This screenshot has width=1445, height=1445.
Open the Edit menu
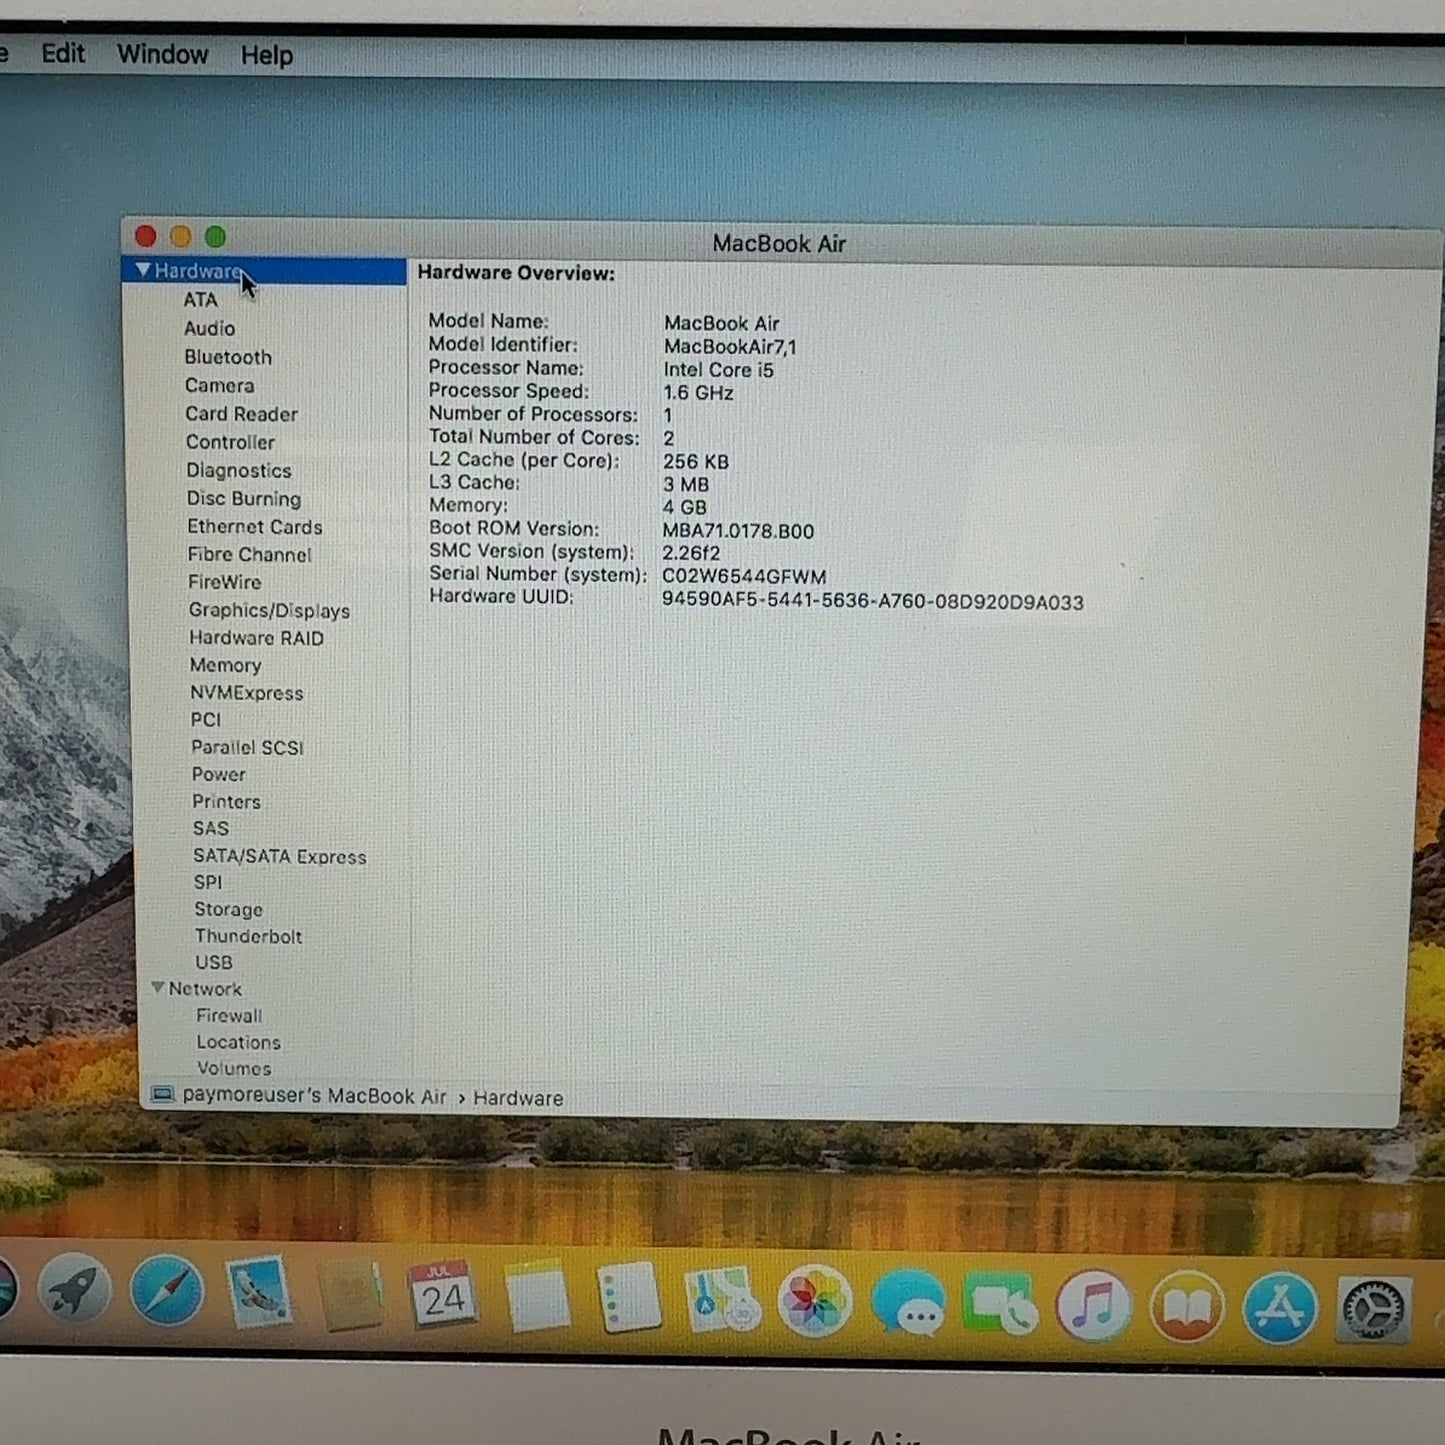coord(62,53)
